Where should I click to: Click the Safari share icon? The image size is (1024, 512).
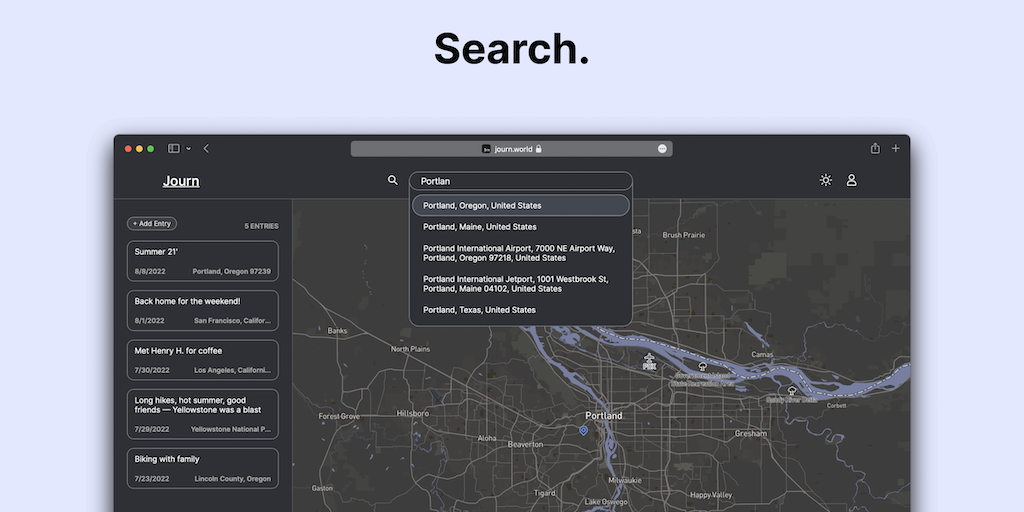[x=875, y=148]
